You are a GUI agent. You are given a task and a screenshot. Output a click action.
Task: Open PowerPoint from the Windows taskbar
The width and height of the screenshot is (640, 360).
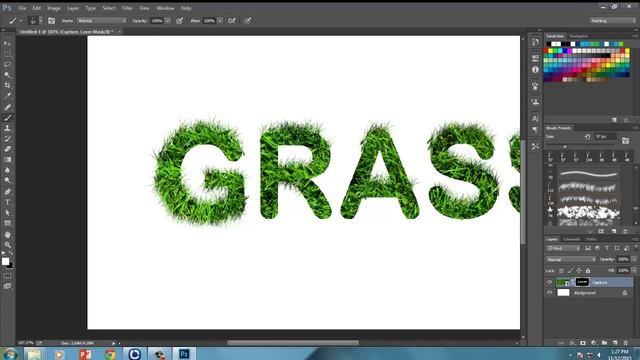[85, 354]
